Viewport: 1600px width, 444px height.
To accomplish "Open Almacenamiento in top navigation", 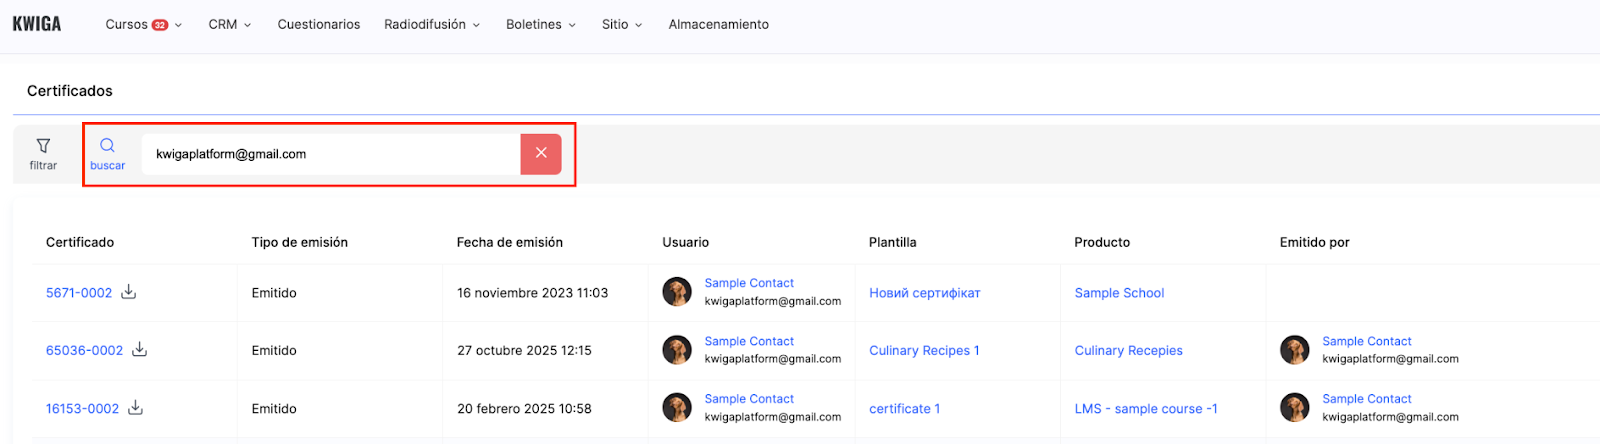I will [719, 24].
